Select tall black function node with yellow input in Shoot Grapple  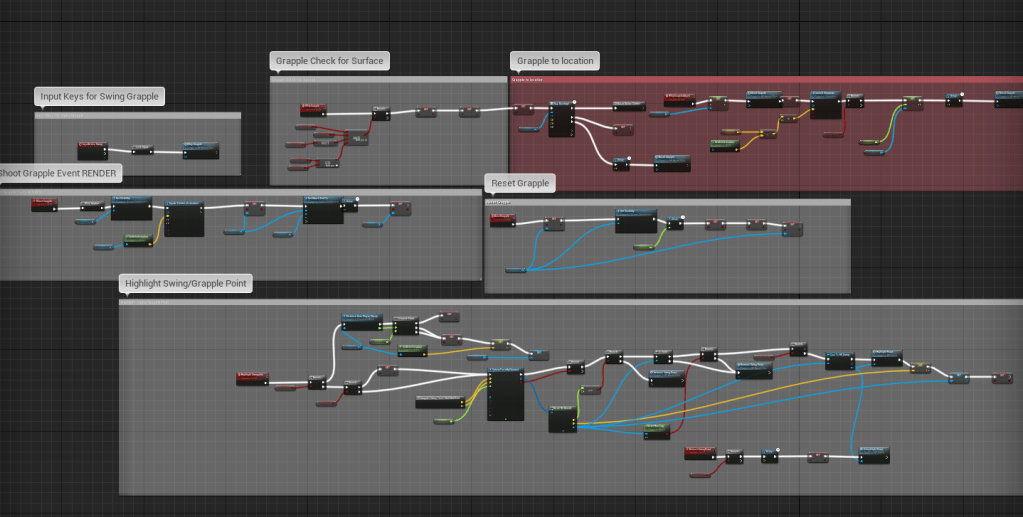pyautogui.click(x=184, y=218)
